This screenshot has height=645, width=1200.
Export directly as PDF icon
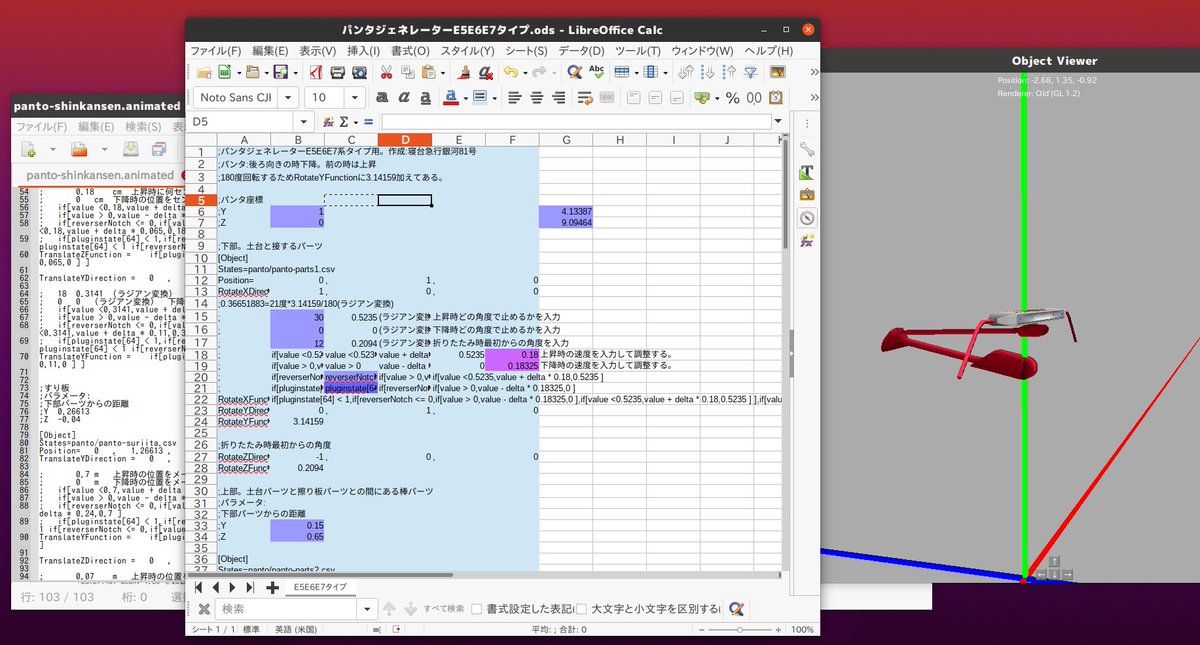click(x=315, y=72)
